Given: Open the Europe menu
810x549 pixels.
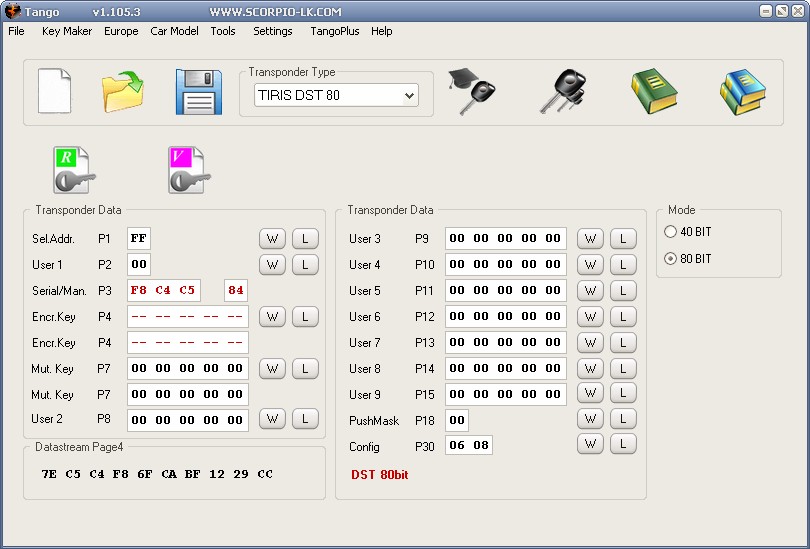Looking at the screenshot, I should click(121, 31).
